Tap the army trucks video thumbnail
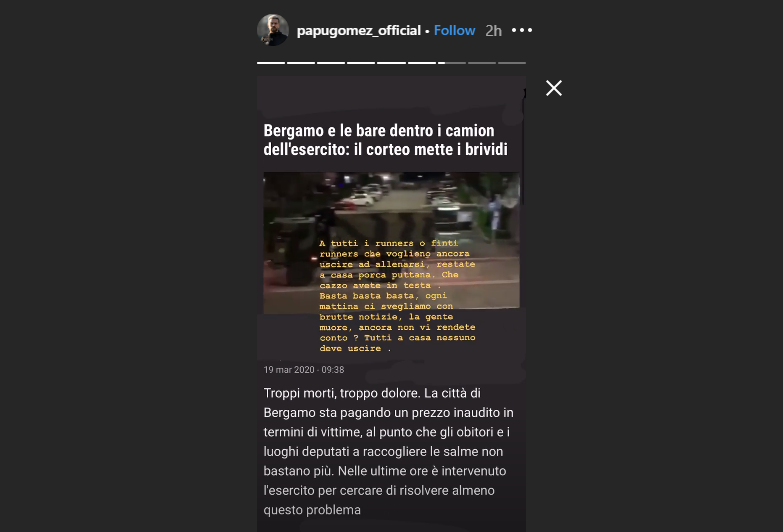This screenshot has height=532, width=783. 392,243
